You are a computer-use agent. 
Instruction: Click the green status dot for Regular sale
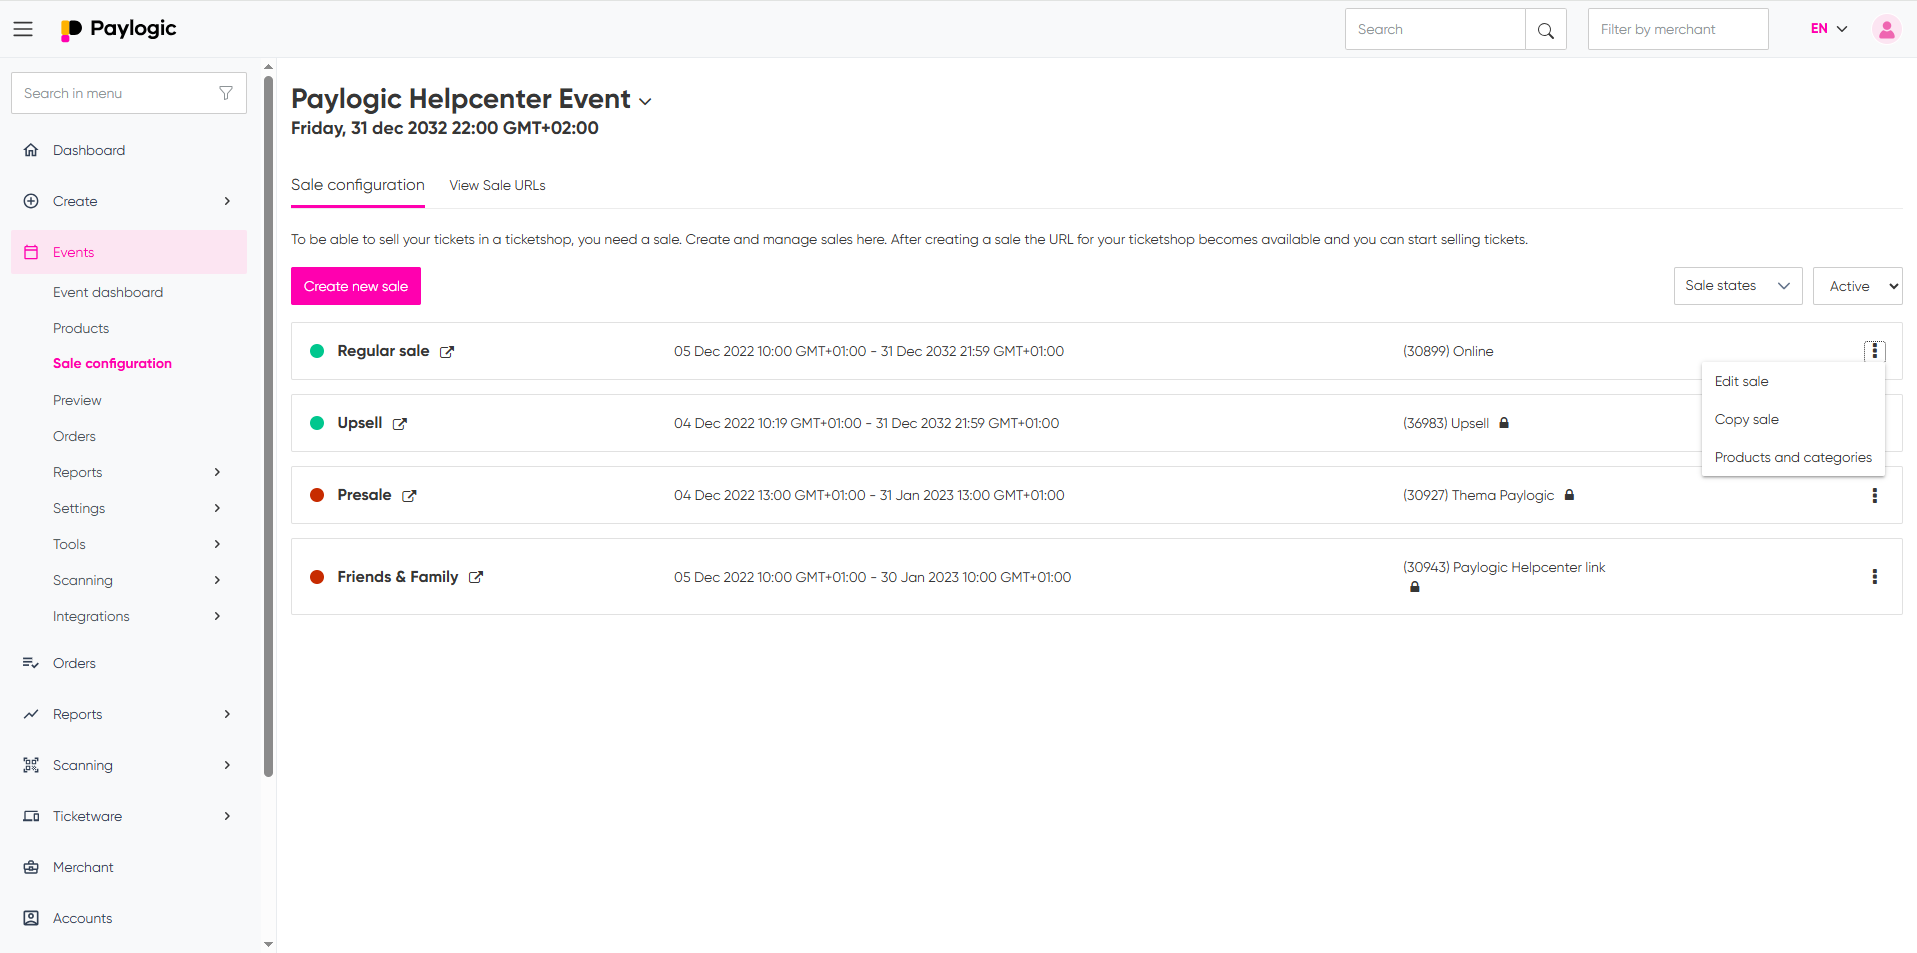[317, 351]
